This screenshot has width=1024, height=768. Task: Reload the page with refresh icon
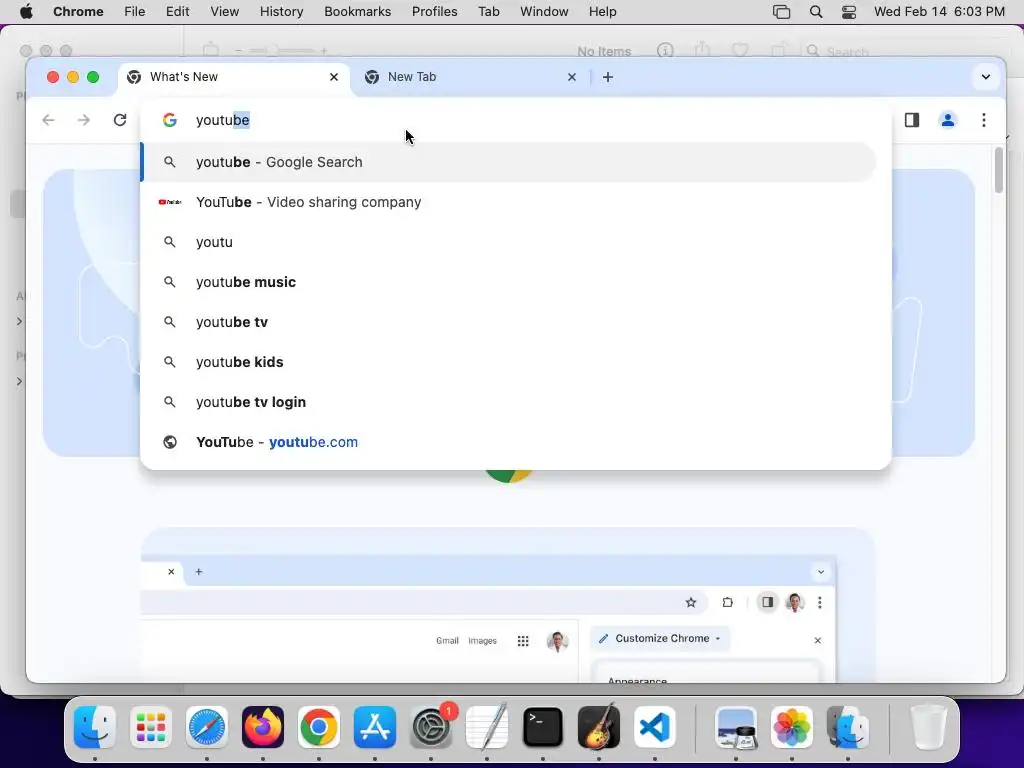[x=120, y=120]
